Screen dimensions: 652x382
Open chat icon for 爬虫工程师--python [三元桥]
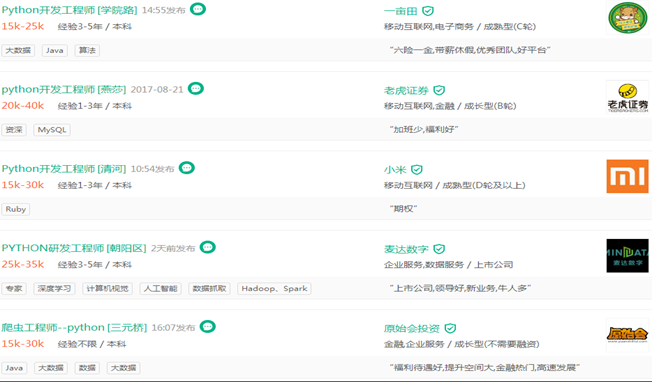(x=207, y=326)
